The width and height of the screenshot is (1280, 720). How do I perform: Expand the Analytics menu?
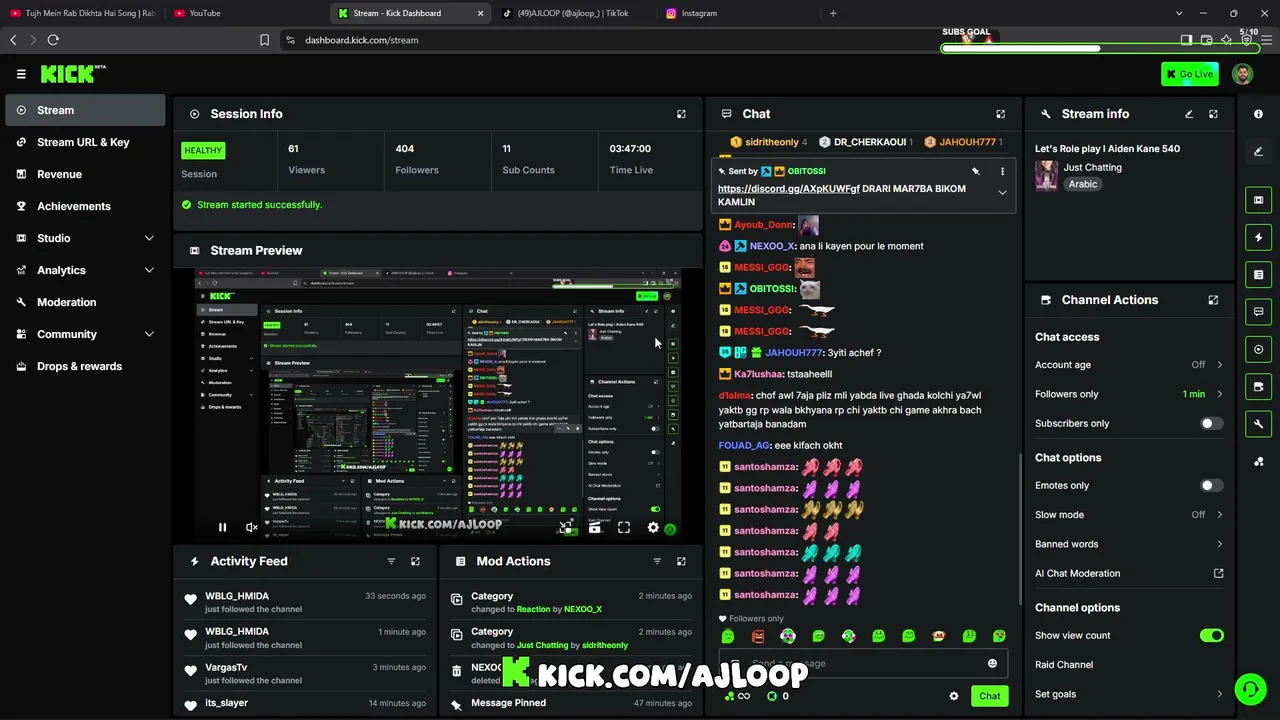(85, 270)
